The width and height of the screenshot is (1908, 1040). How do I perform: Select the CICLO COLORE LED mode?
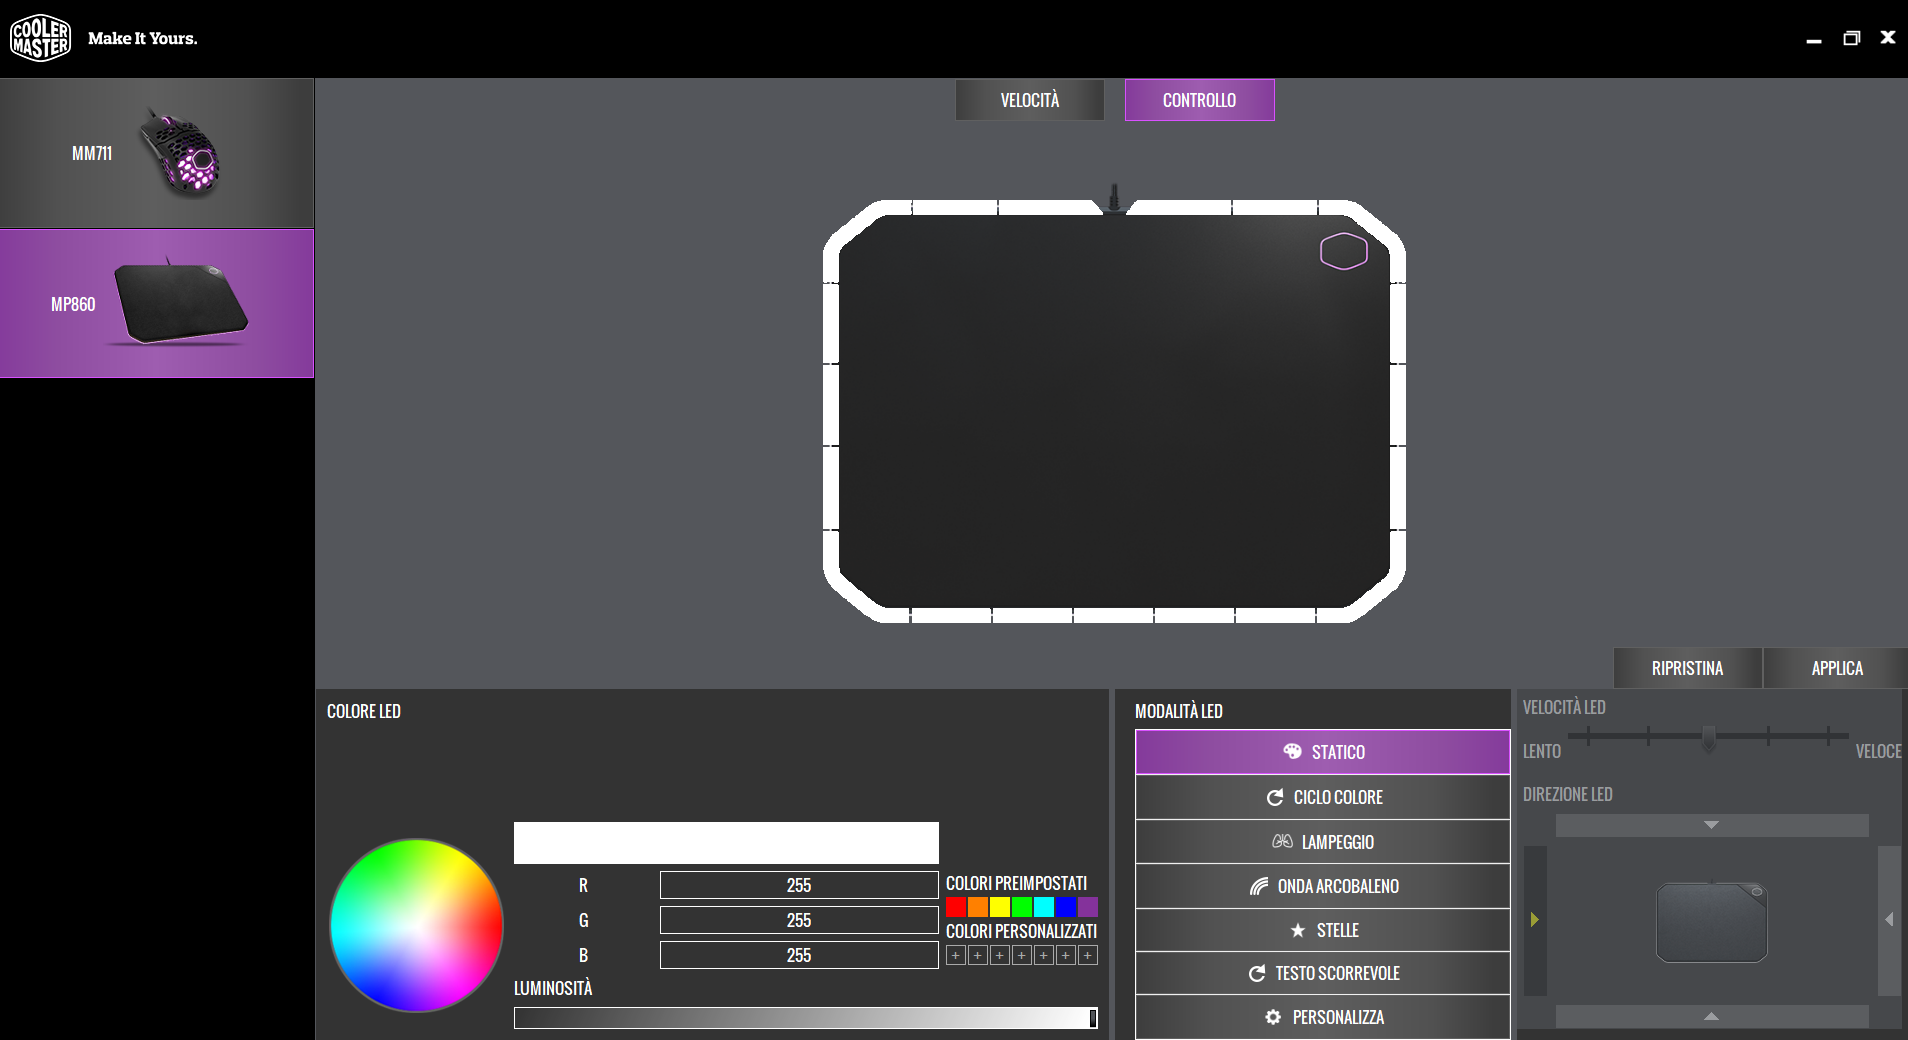click(x=1322, y=797)
